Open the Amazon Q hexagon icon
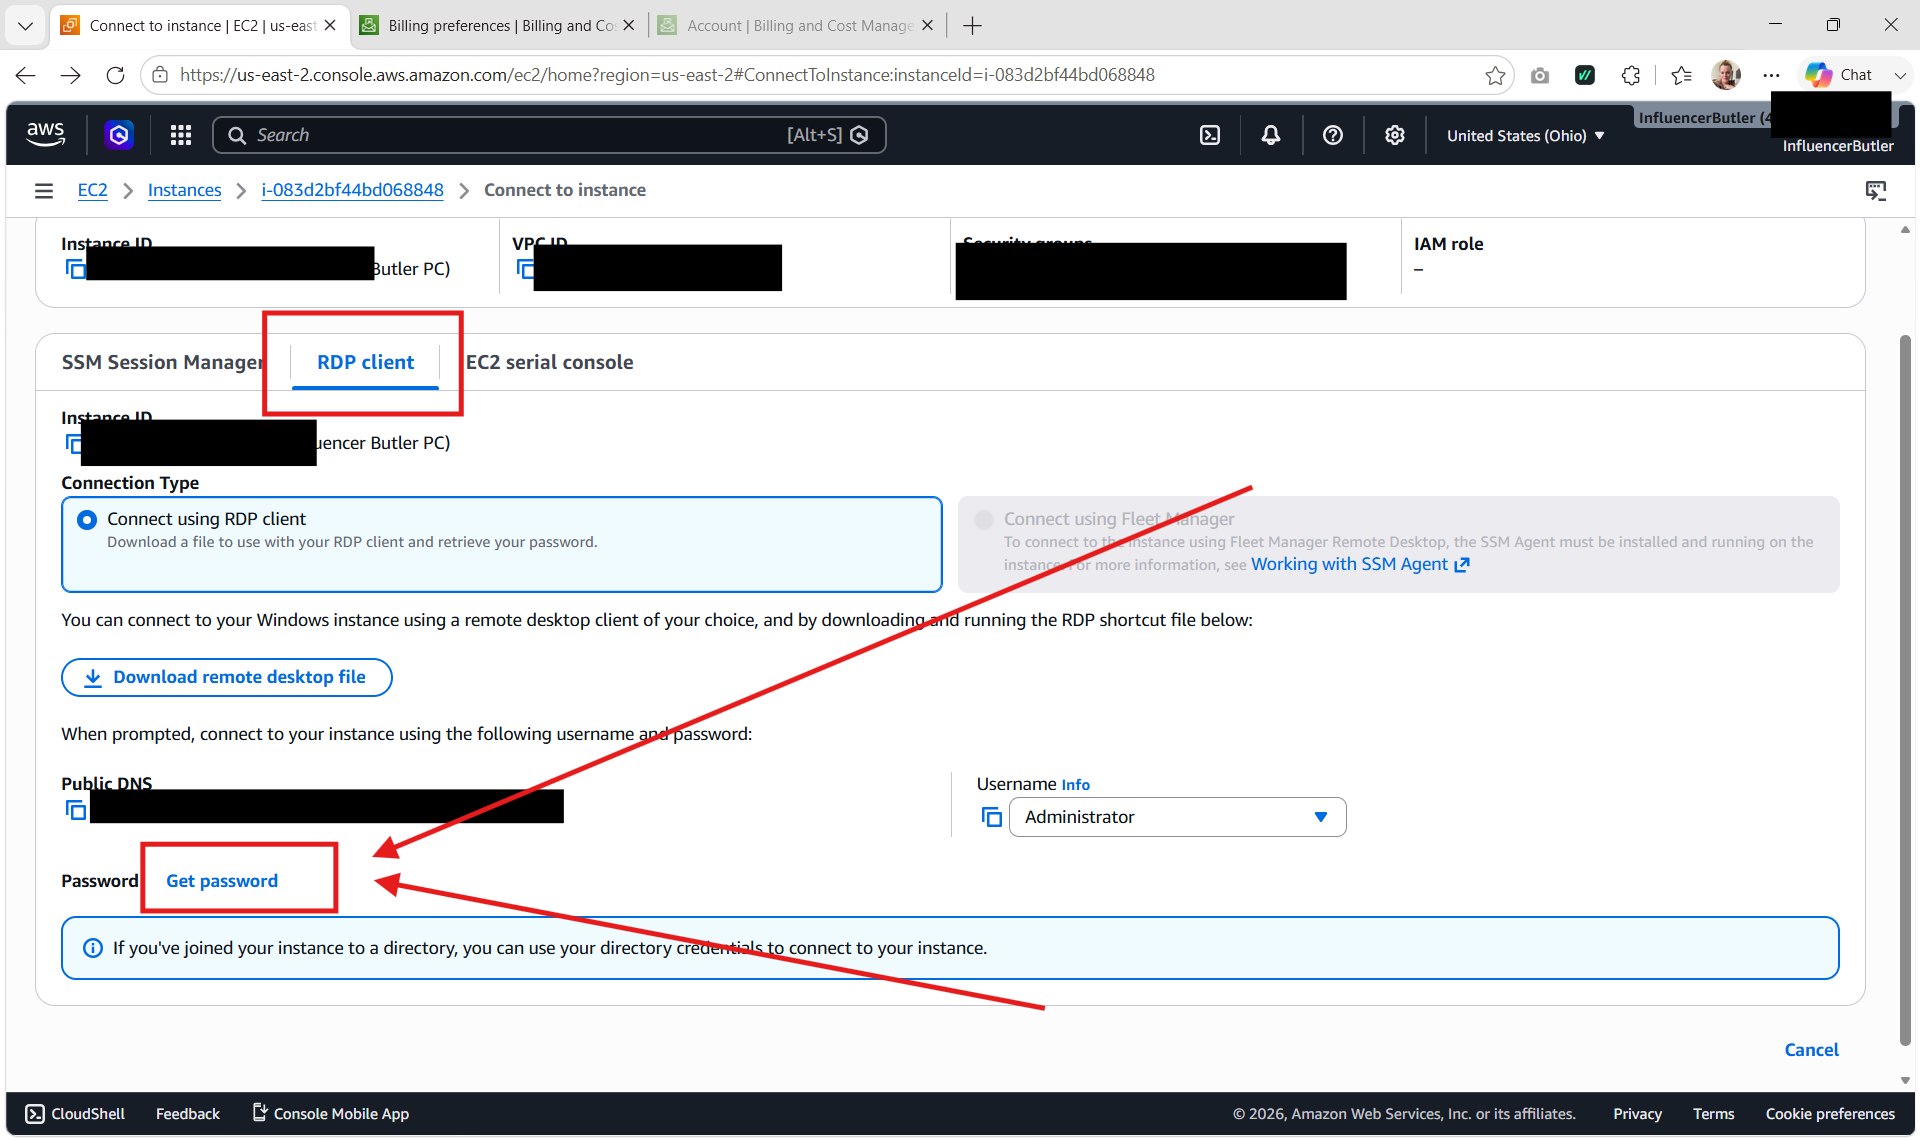The width and height of the screenshot is (1920, 1140). (119, 134)
